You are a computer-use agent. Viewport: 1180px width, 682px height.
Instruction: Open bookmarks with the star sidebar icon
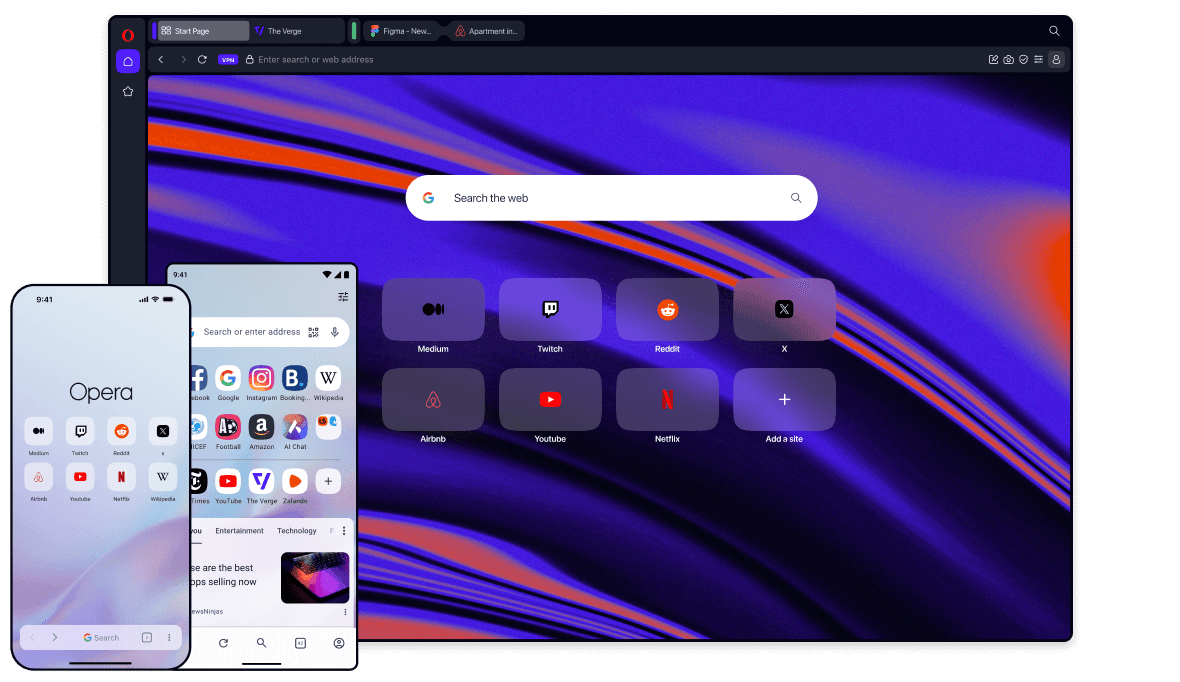[x=128, y=91]
